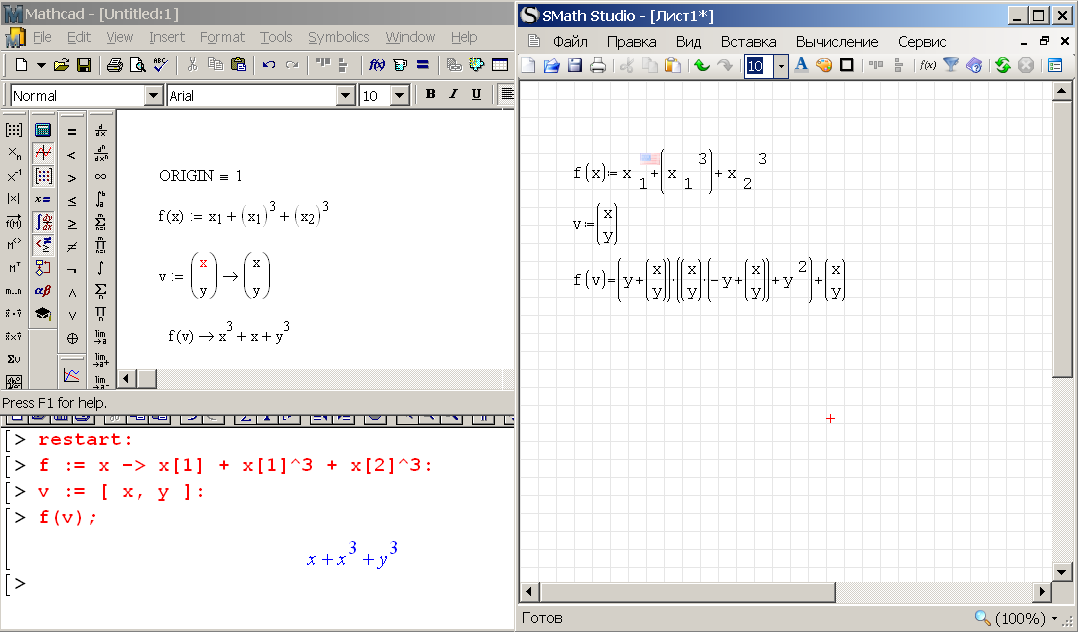Click SMath text color icon

(x=801, y=66)
